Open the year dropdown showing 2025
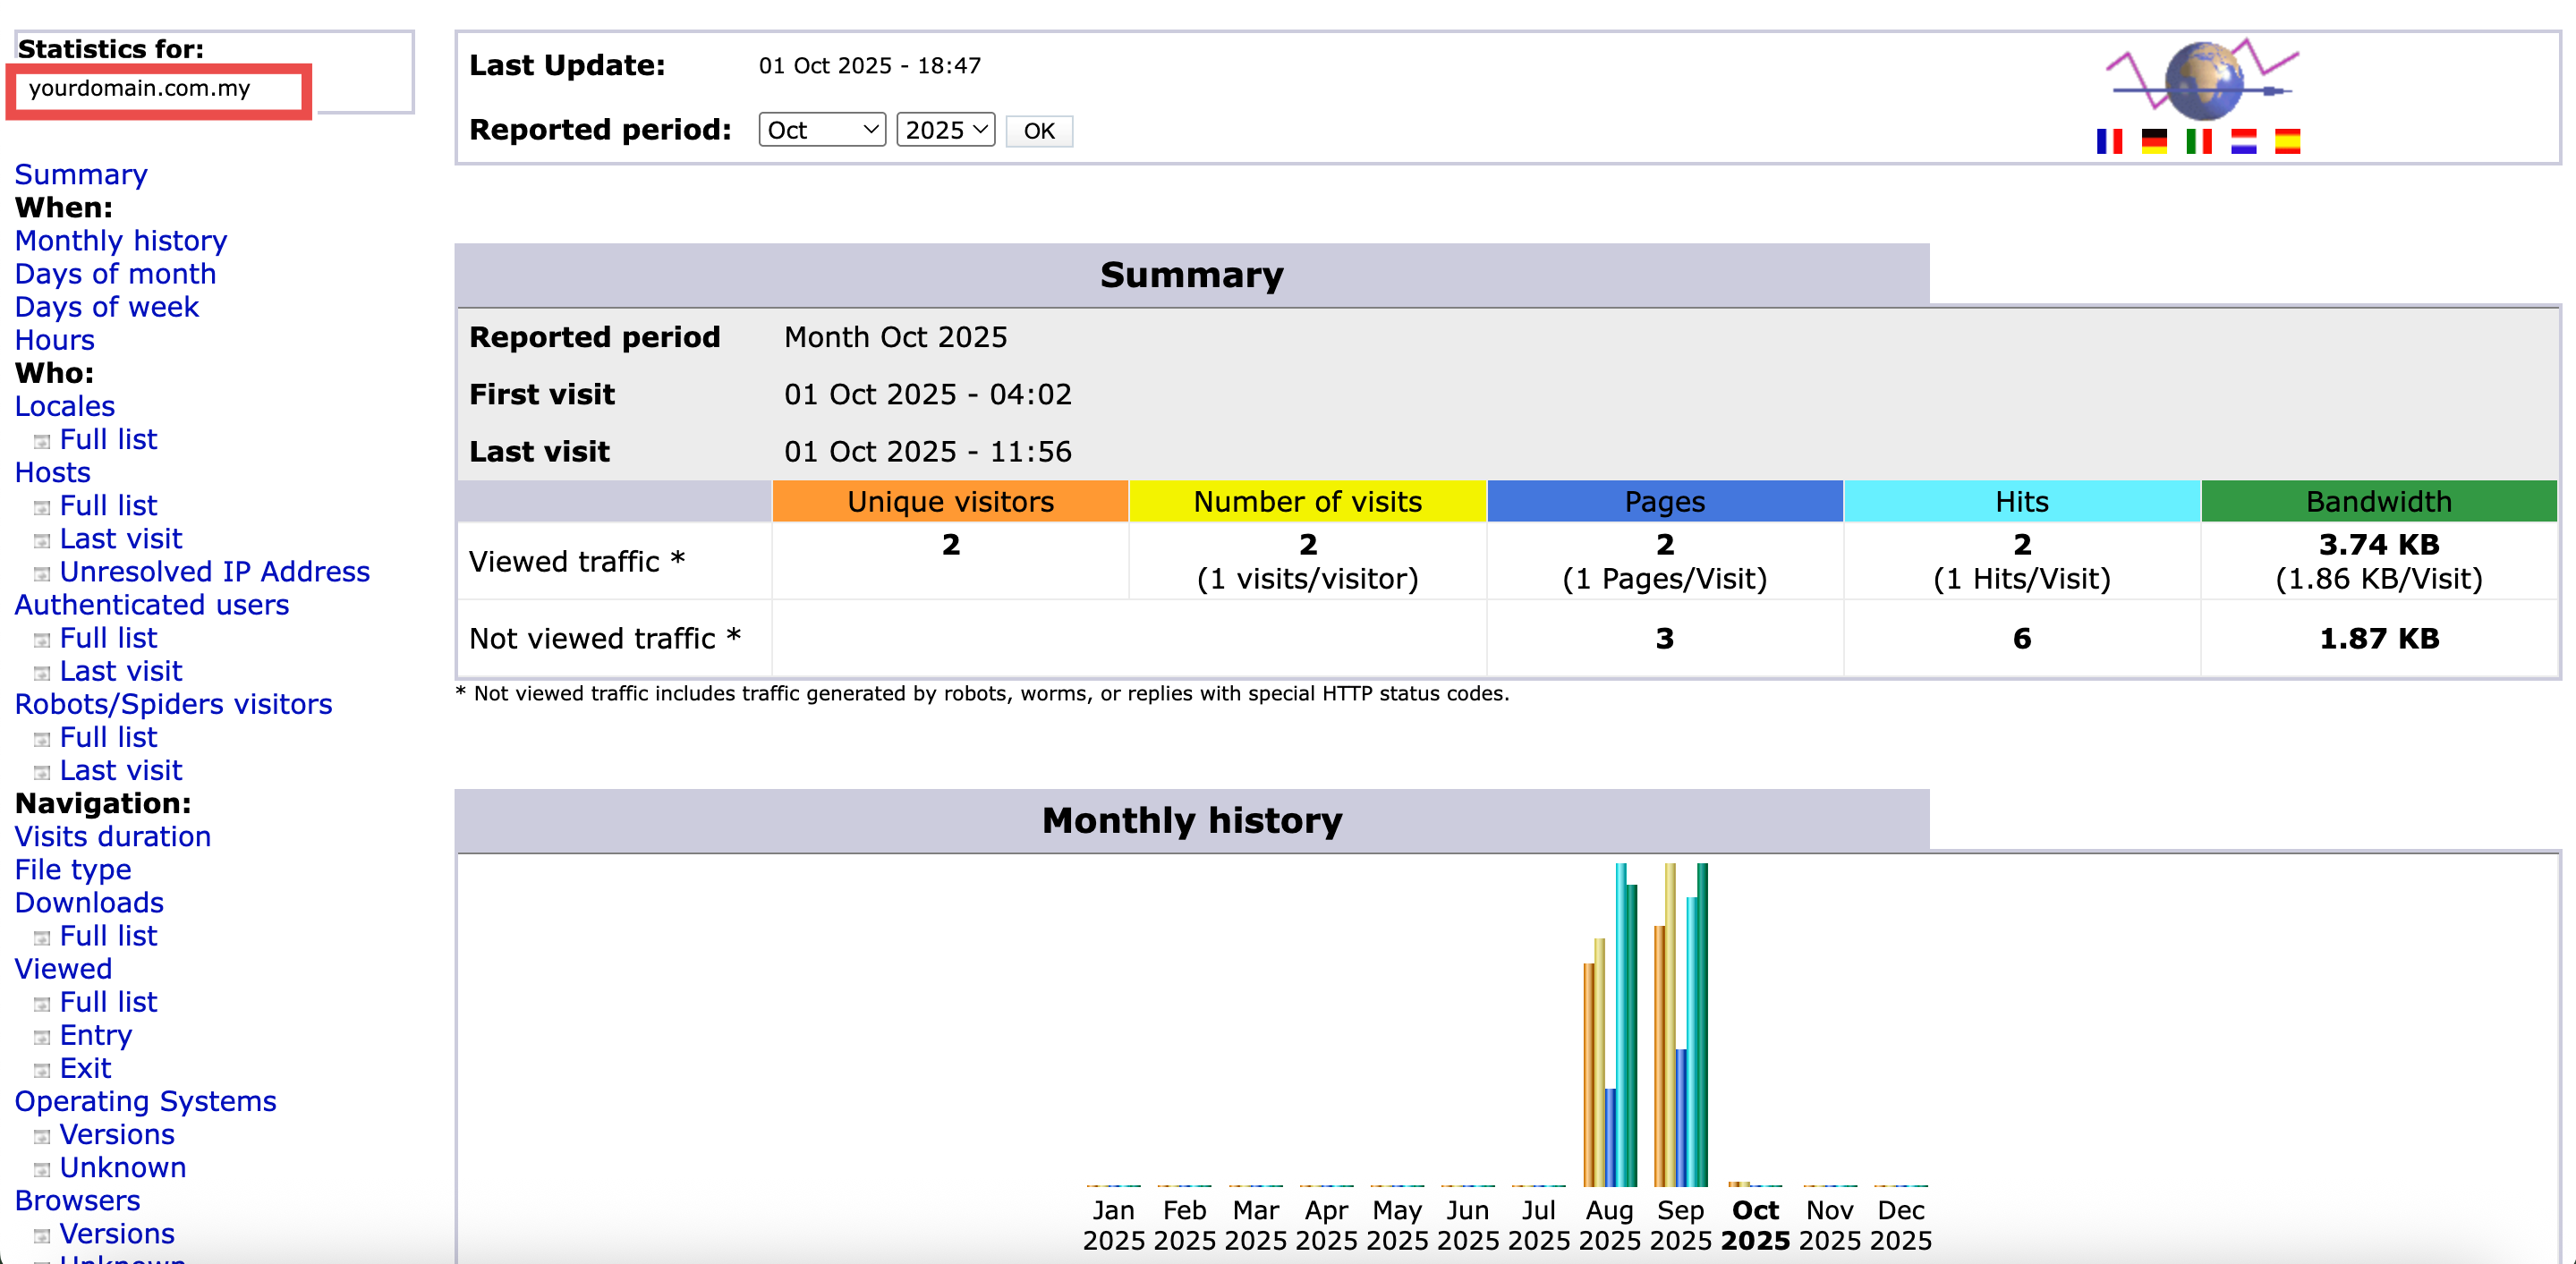This screenshot has height=1264, width=2576. (945, 130)
